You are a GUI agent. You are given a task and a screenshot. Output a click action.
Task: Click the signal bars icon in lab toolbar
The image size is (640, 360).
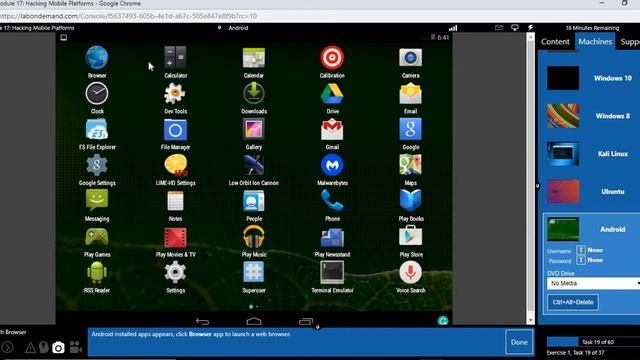[453, 28]
